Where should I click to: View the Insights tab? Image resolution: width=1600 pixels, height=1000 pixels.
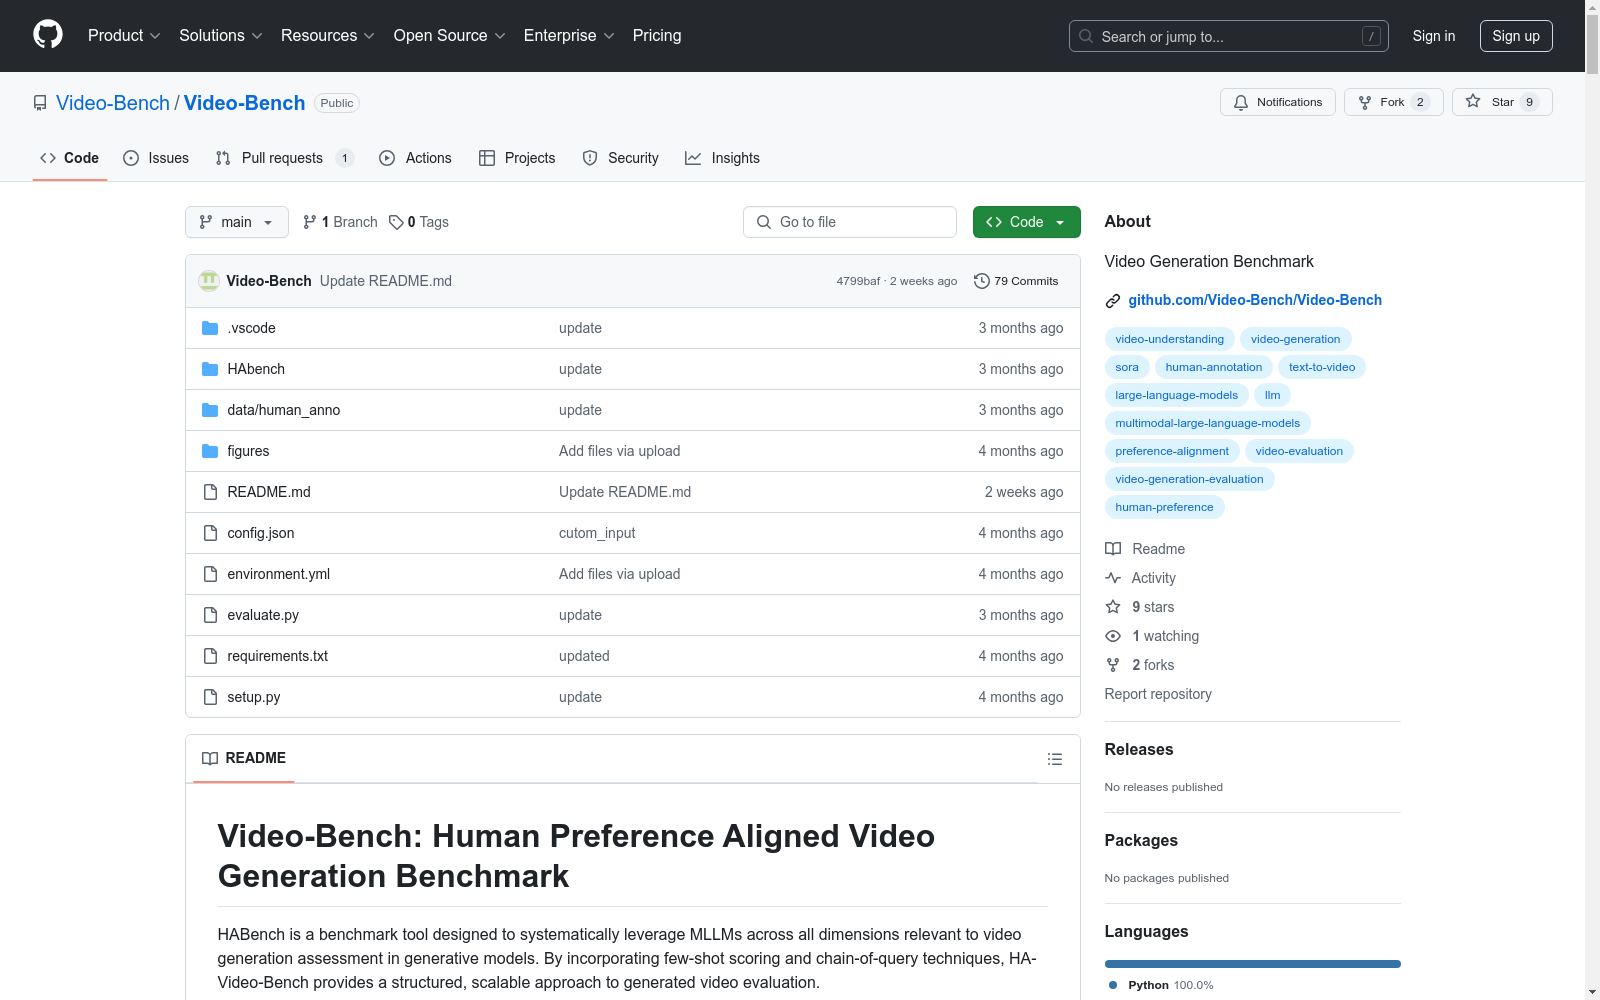(722, 158)
